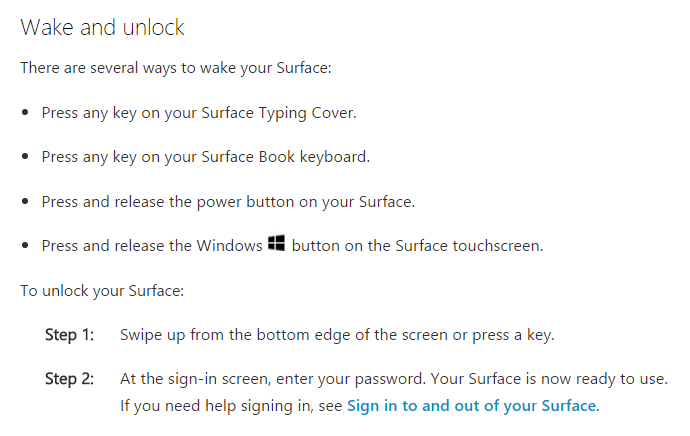The image size is (690, 436).
Task: Click the 'Press any key on your Surface Book keyboard' text
Action: [206, 157]
